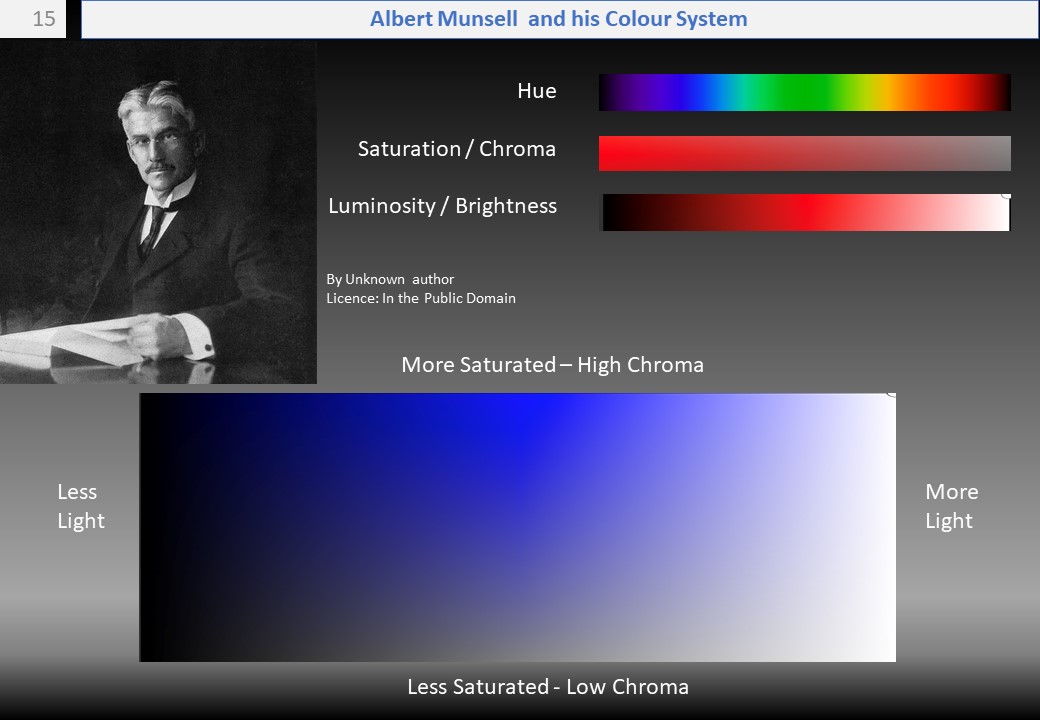Click the 'Less Light' label
This screenshot has height=720, width=1040.
(x=80, y=506)
